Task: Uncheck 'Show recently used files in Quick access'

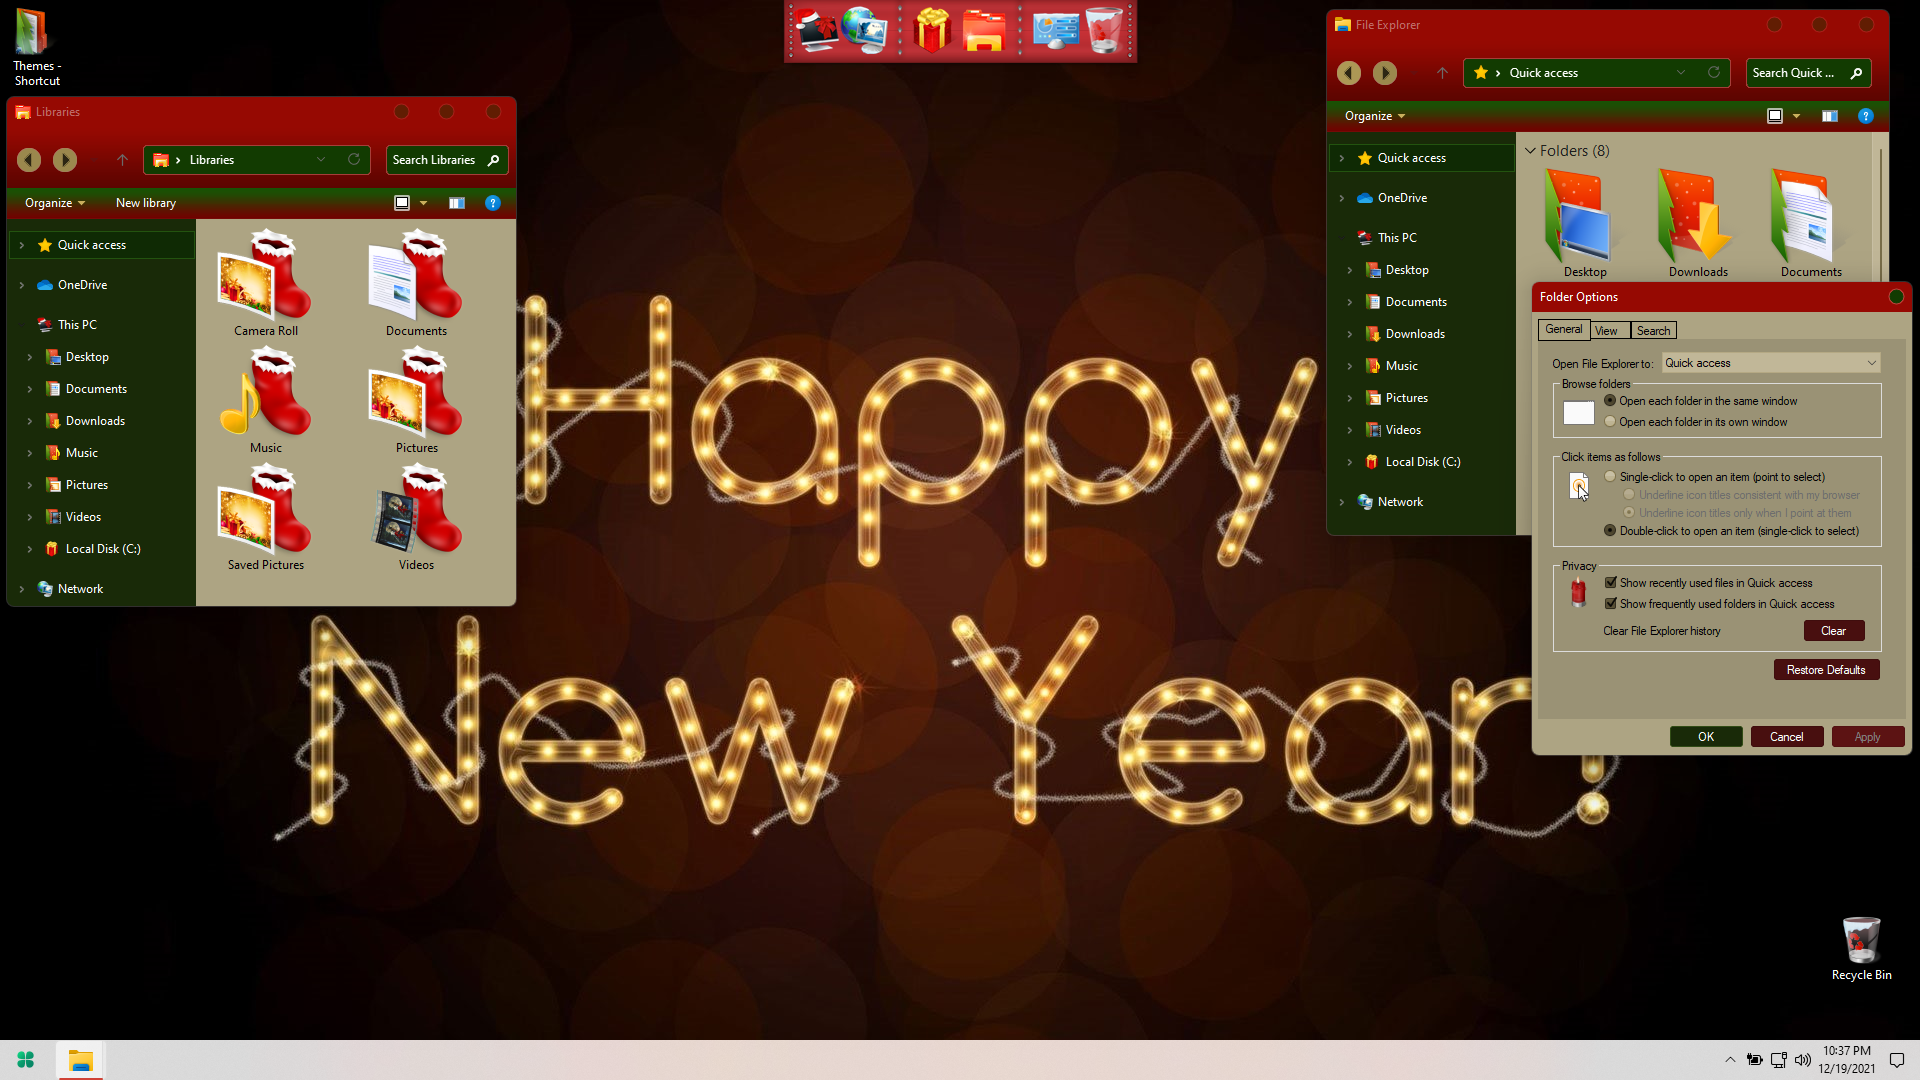Action: [x=1611, y=583]
